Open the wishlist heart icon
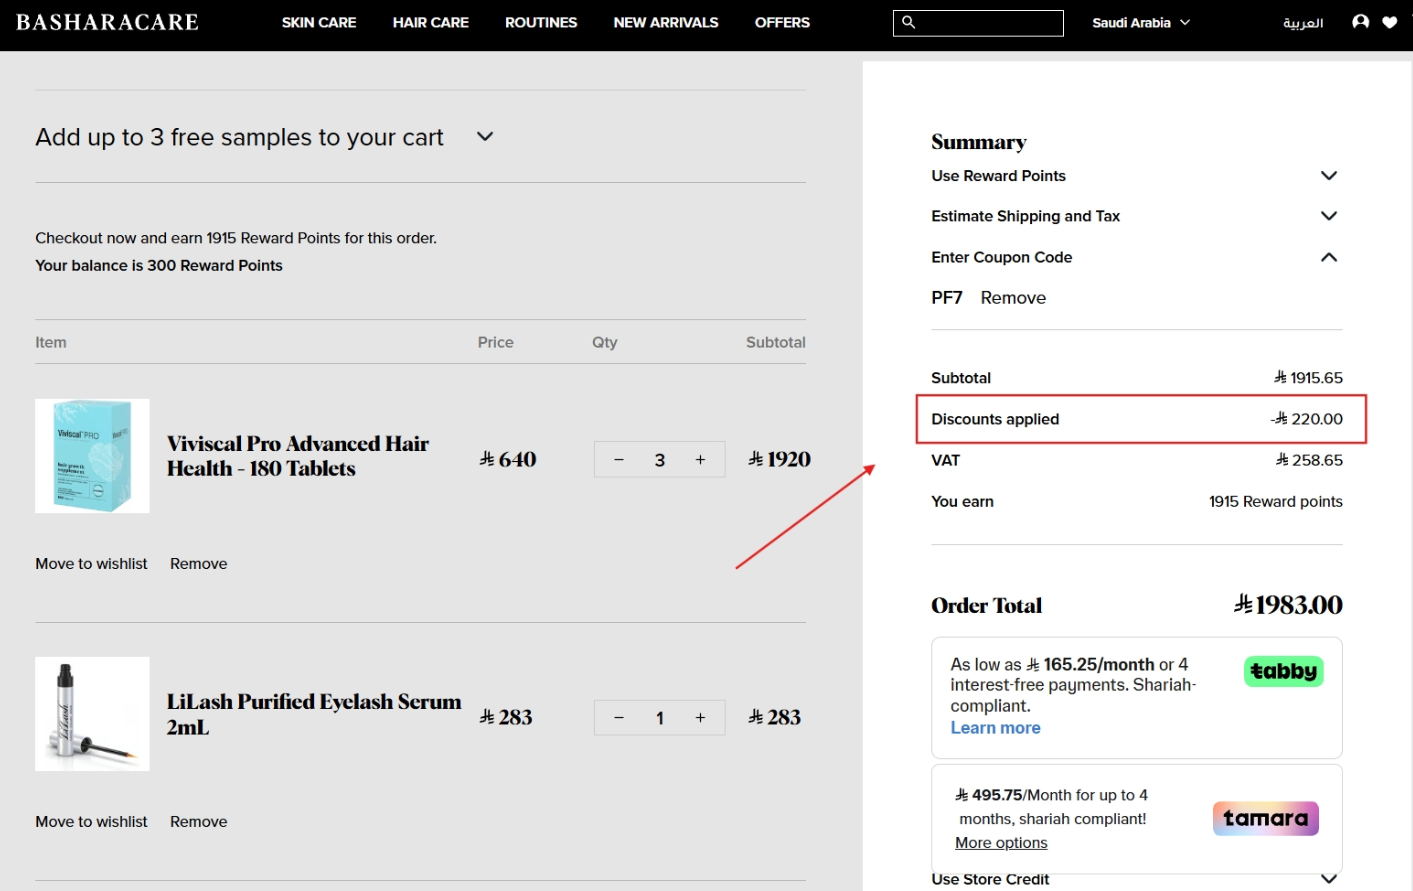The height and width of the screenshot is (891, 1413). click(x=1390, y=22)
